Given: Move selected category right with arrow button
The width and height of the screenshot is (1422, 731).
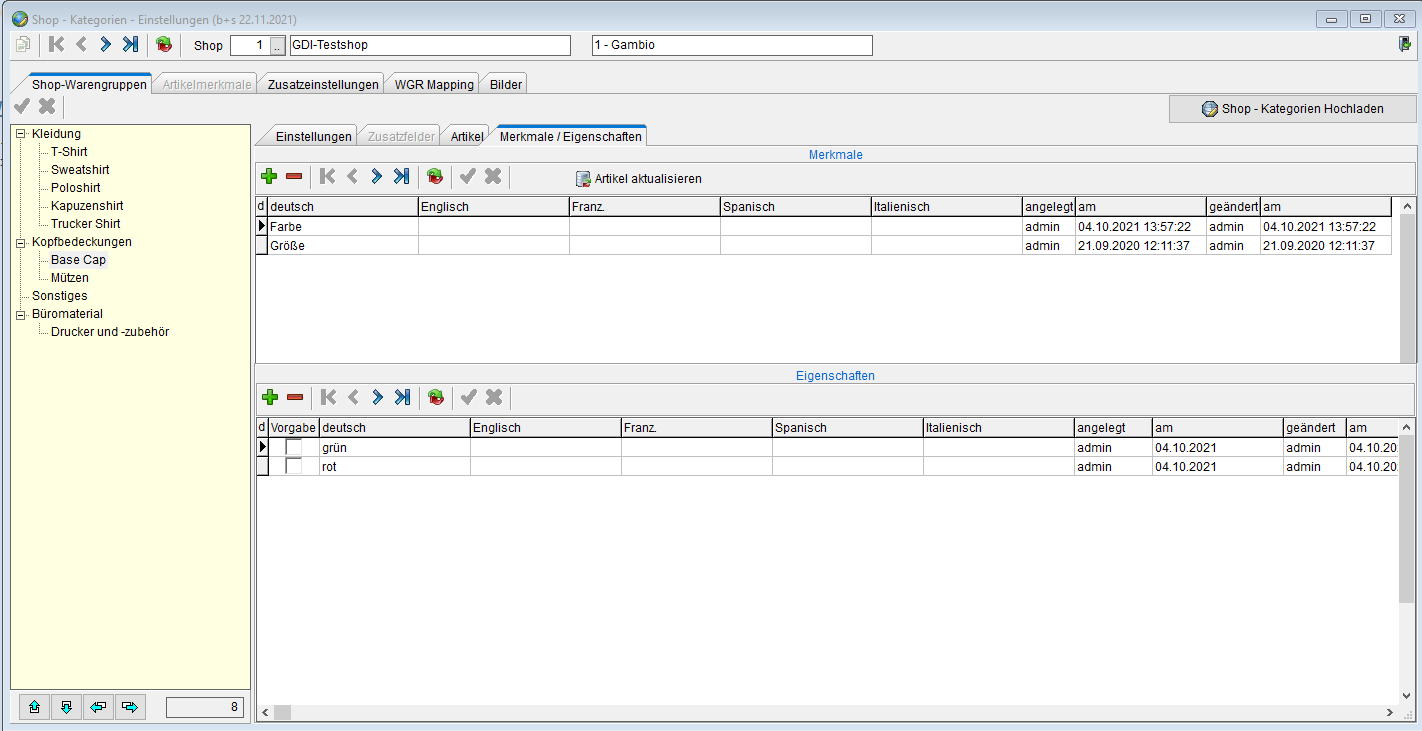Looking at the screenshot, I should [x=129, y=707].
